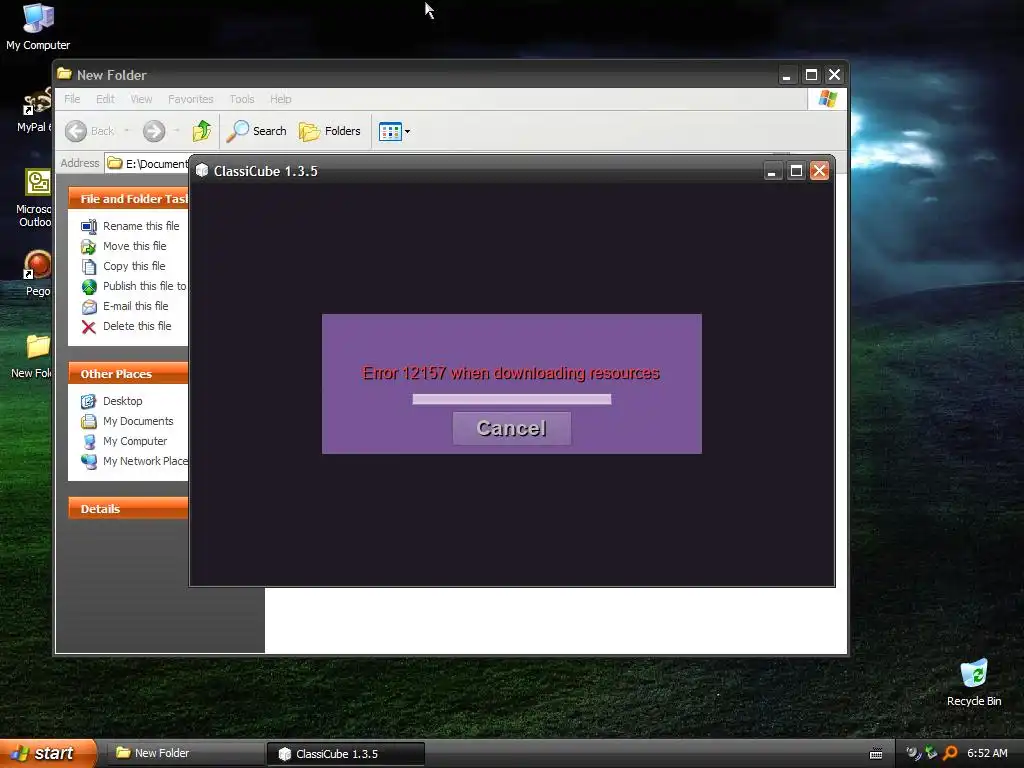Click the keyboard icon in the taskbar
The width and height of the screenshot is (1024, 768).
[x=876, y=754]
